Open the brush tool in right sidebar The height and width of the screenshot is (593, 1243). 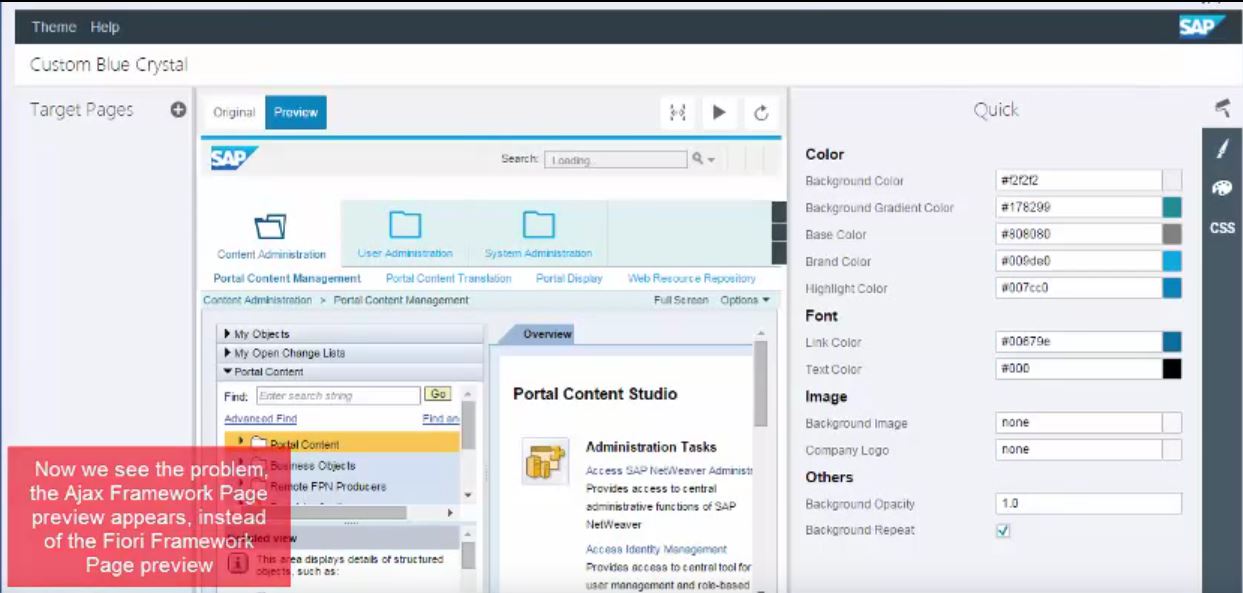pos(1222,149)
